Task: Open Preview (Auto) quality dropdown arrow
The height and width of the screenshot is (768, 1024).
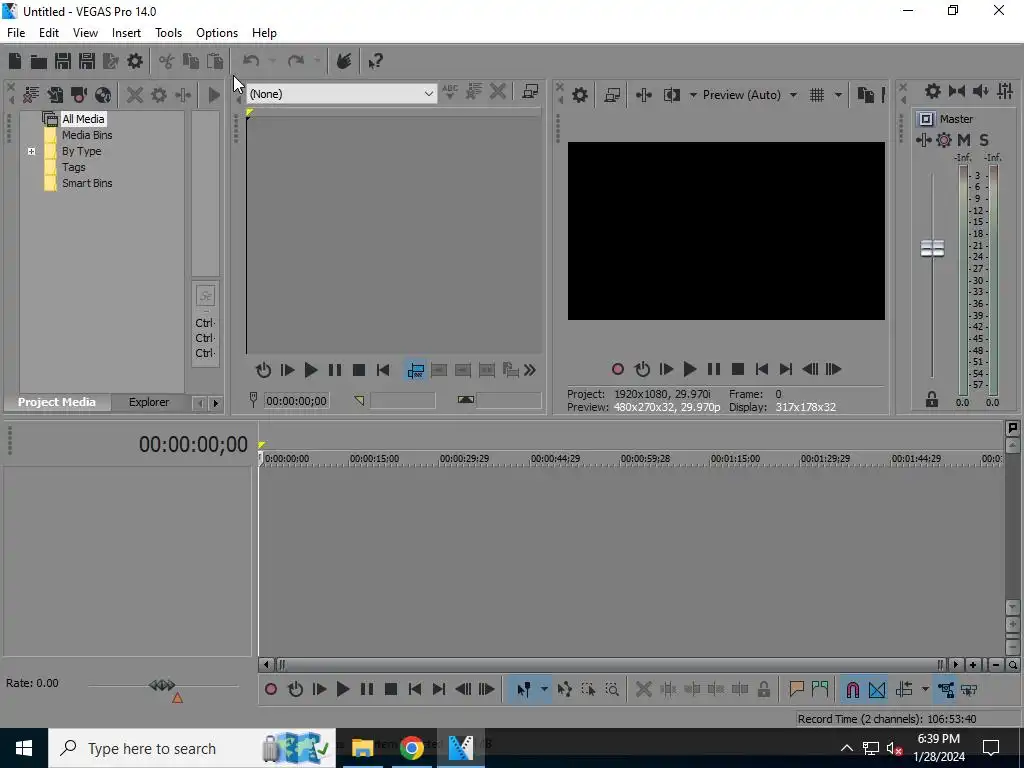Action: coord(793,95)
